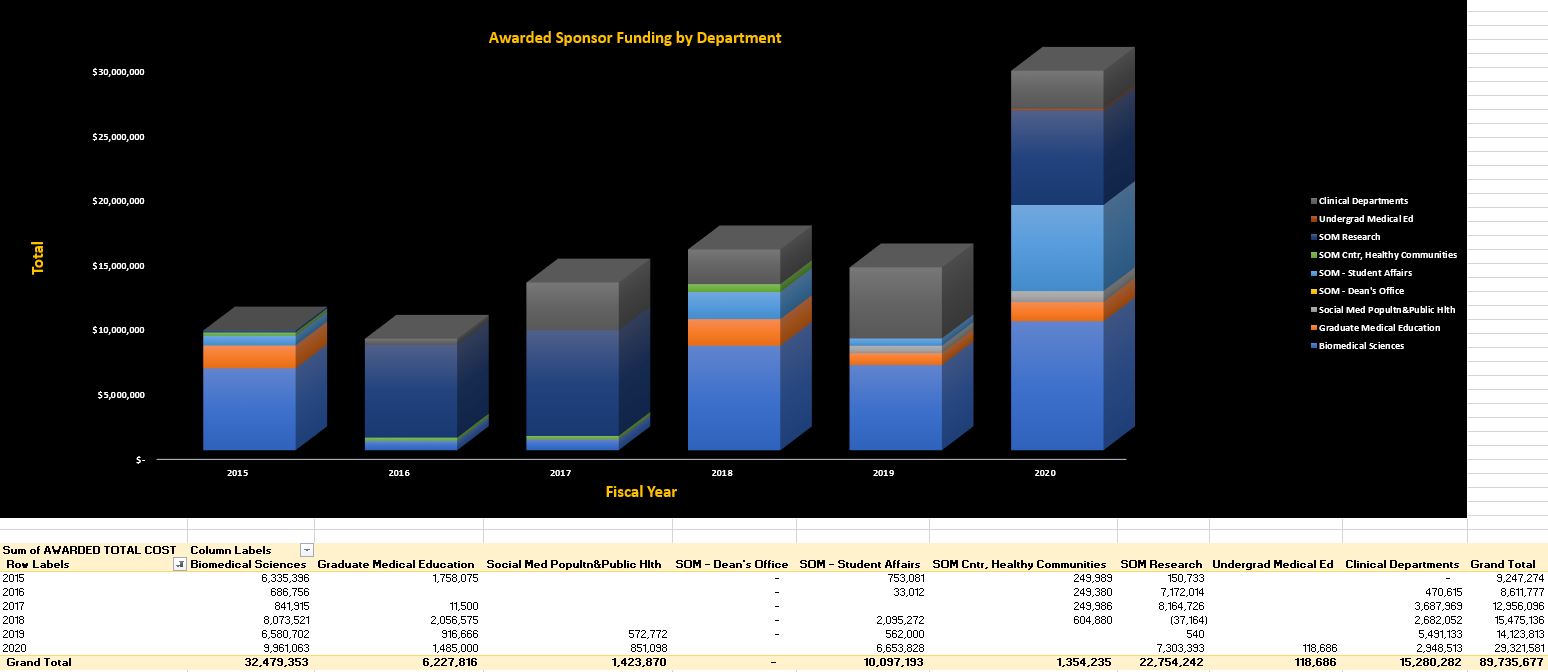Select the Biomedical Sciences legend entry

coord(1361,346)
